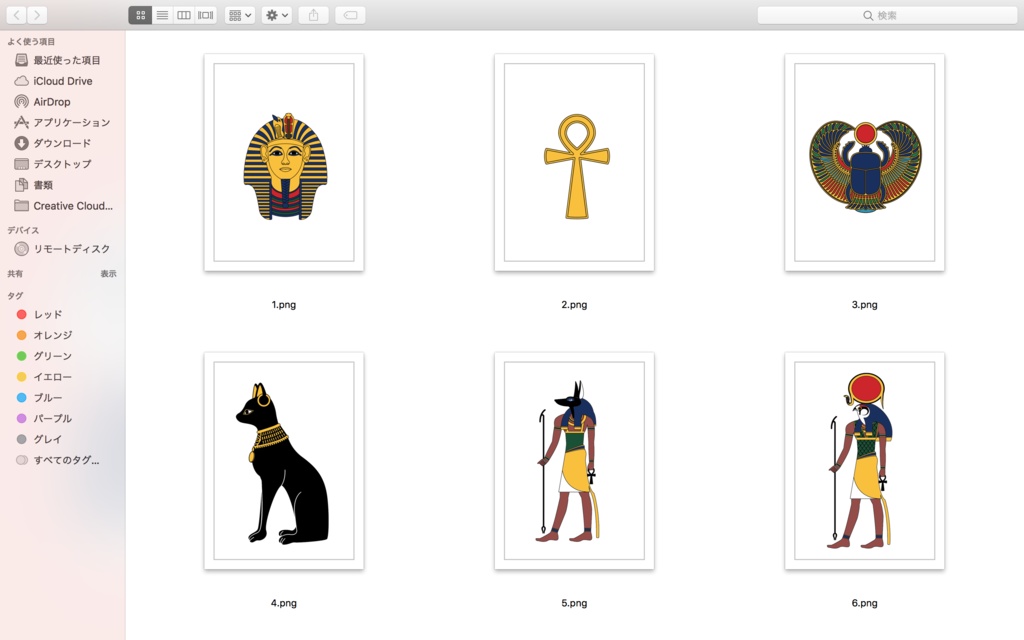Switch to column view
Image resolution: width=1024 pixels, height=640 pixels.
(x=184, y=15)
